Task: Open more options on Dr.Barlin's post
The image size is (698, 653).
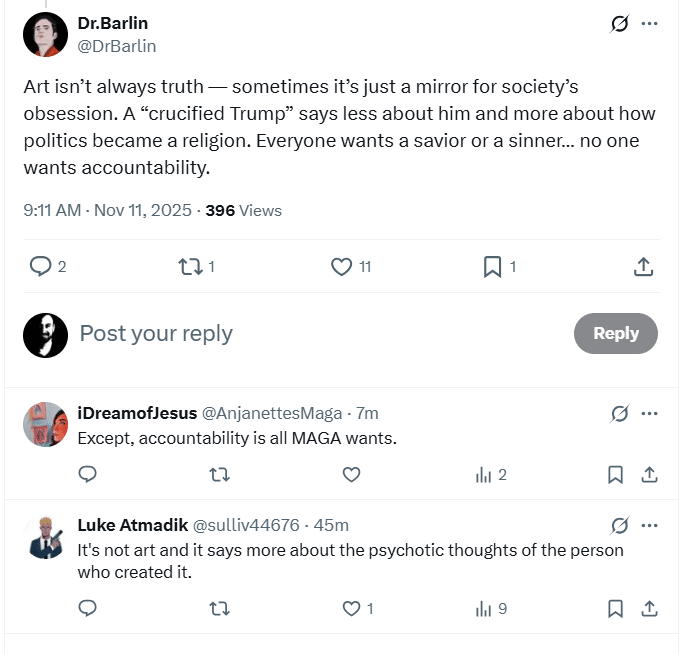Action: (650, 24)
